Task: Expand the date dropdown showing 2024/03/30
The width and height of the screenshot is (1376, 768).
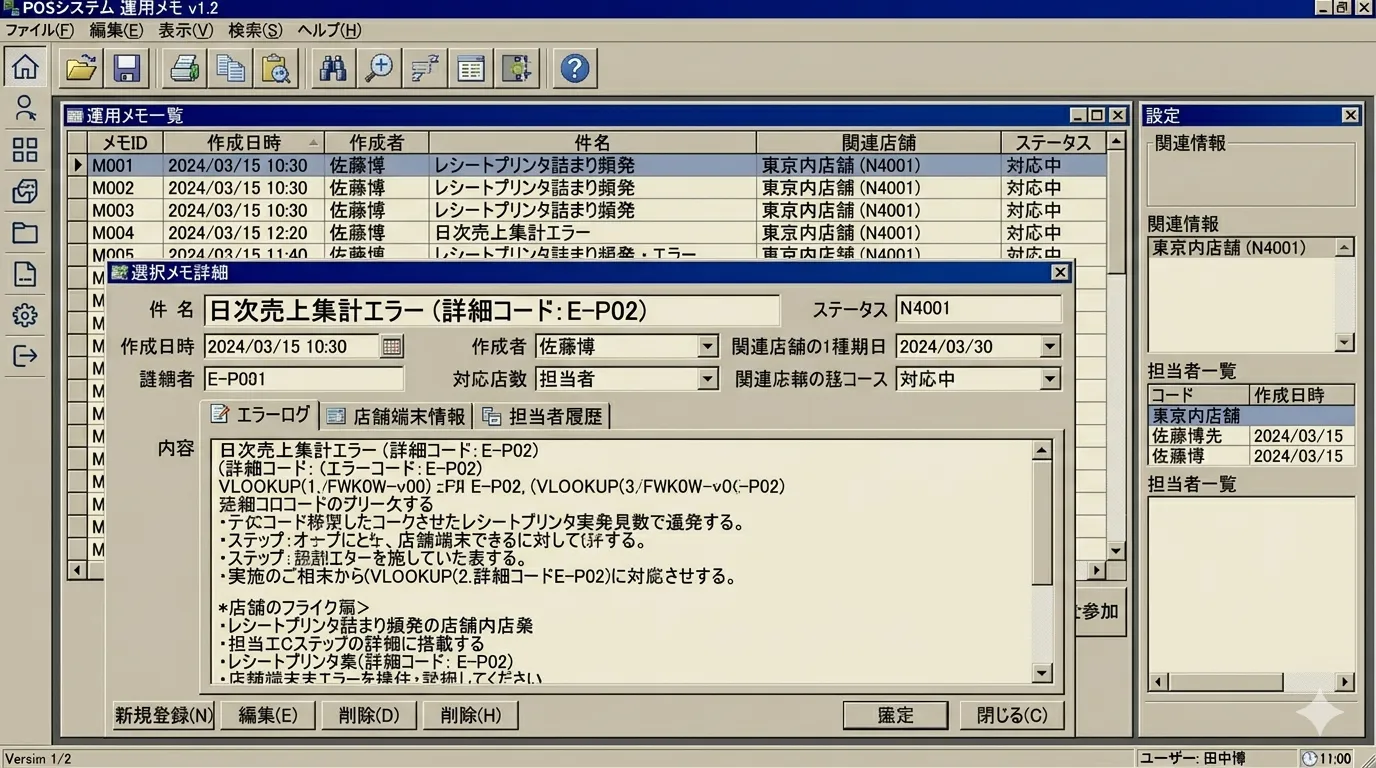Action: click(1050, 347)
